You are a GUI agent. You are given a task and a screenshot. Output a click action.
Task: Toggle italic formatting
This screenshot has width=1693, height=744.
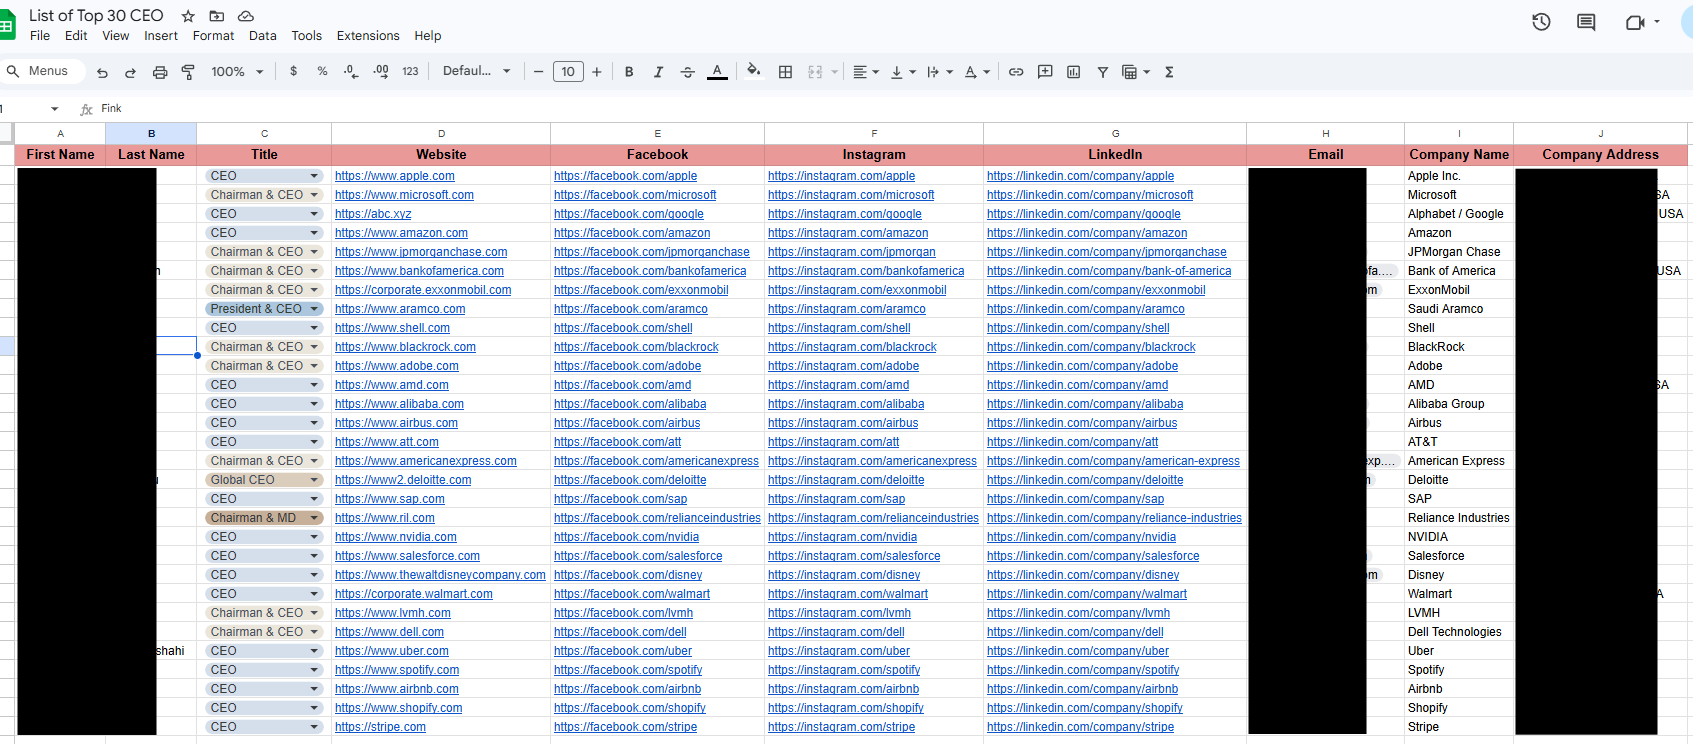658,72
